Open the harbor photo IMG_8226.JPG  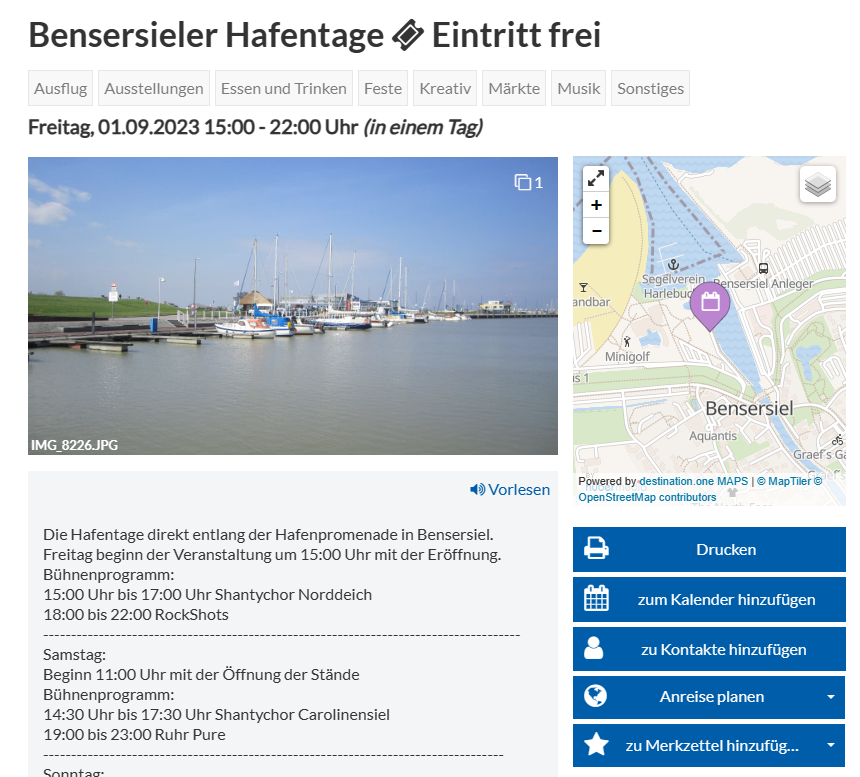point(293,305)
